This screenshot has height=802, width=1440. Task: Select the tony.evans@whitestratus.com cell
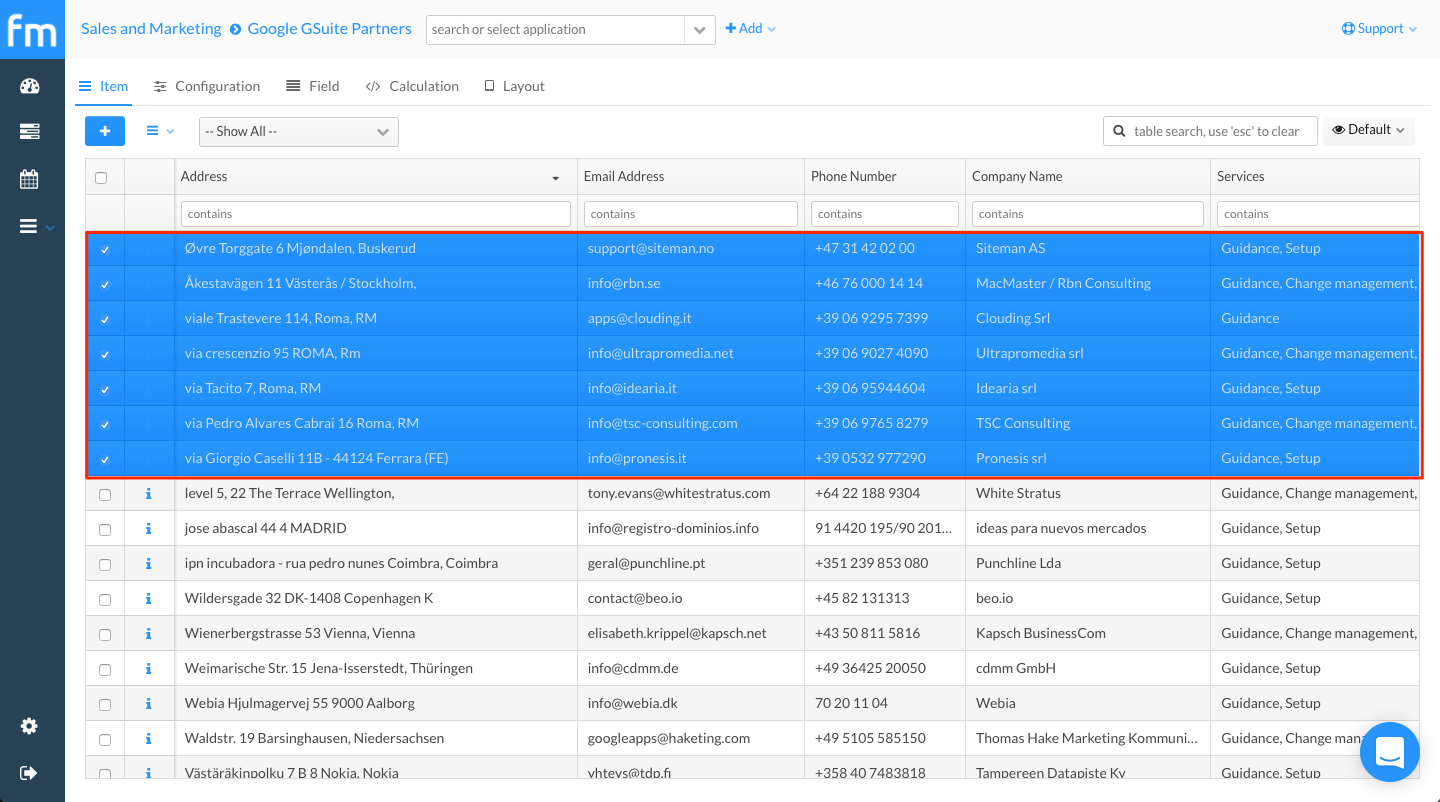click(691, 493)
